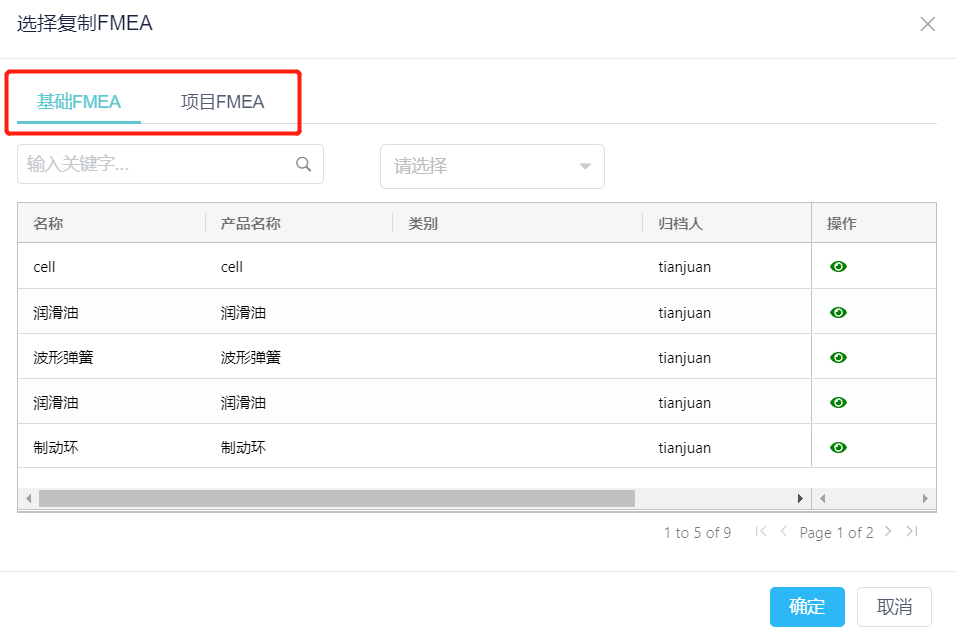This screenshot has height=637, width=956.
Task: Close the 选择复制FMEA dialog
Action: (x=927, y=24)
